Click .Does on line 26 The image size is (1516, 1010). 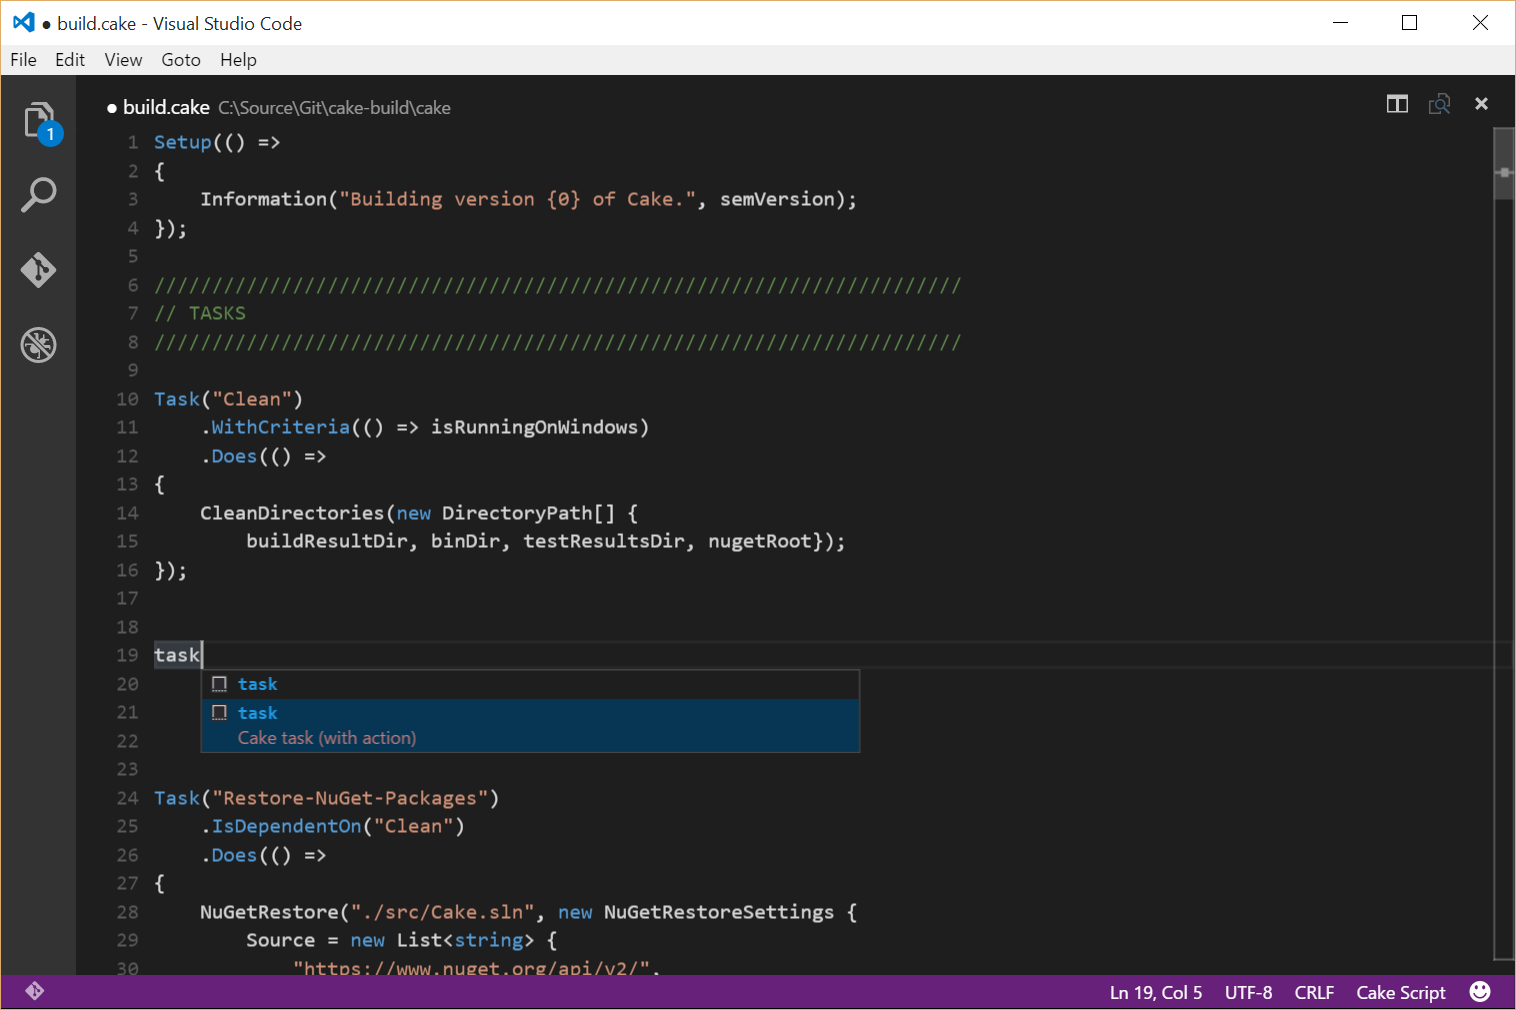pyautogui.click(x=230, y=855)
